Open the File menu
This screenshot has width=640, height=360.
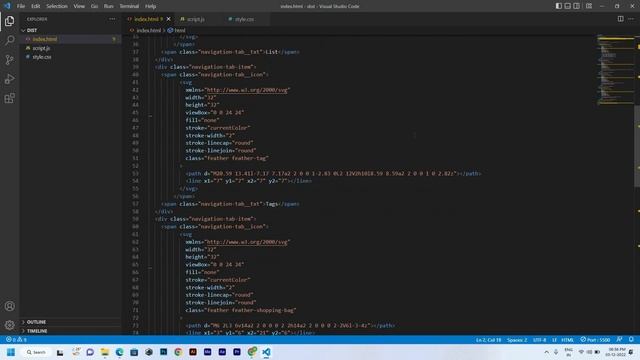pos(21,6)
